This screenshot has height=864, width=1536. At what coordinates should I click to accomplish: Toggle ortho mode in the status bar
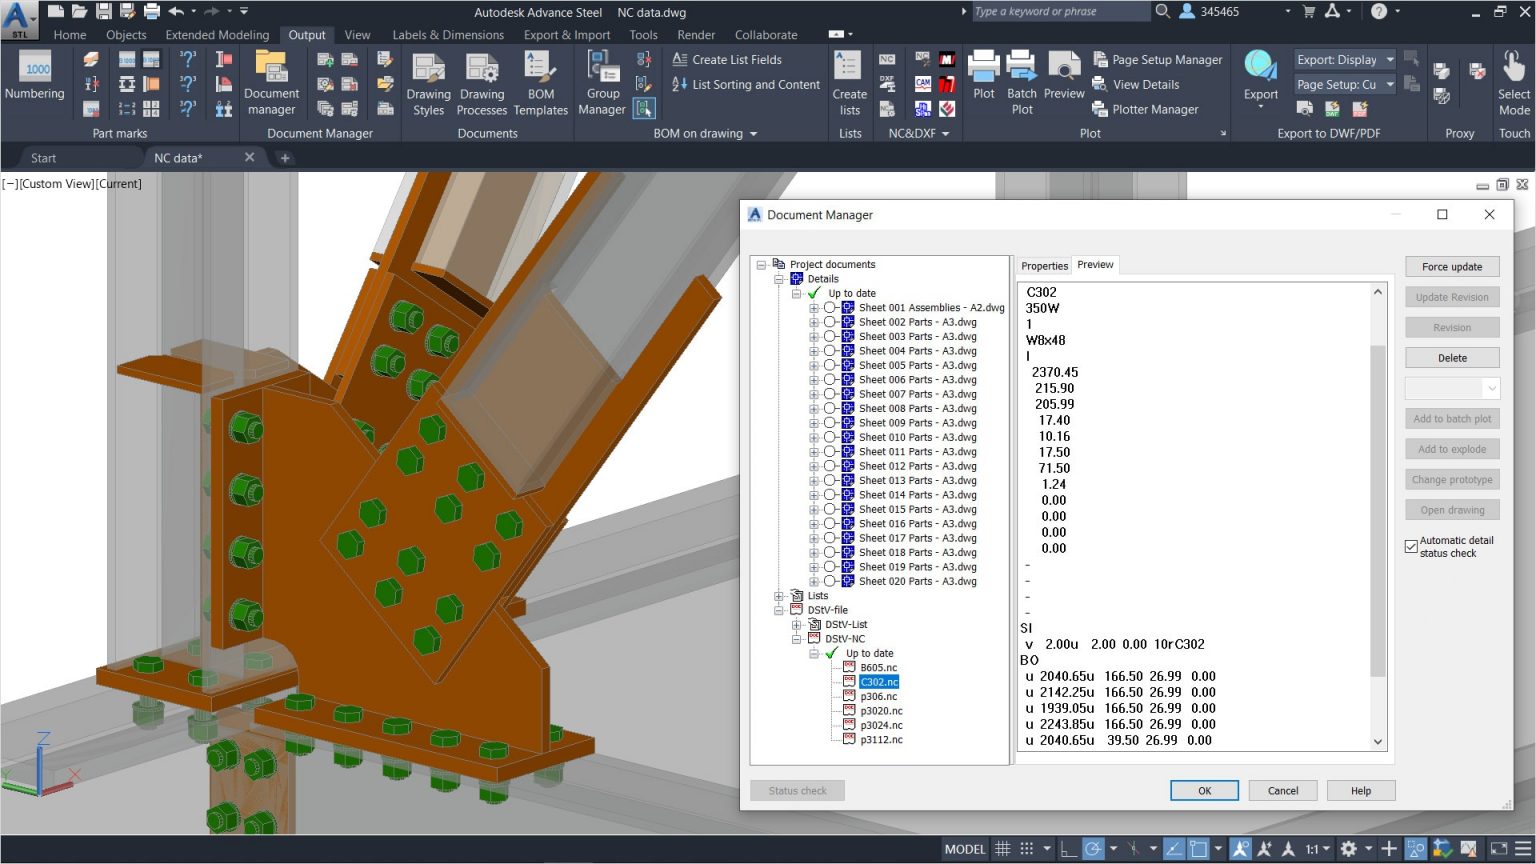click(x=1068, y=848)
